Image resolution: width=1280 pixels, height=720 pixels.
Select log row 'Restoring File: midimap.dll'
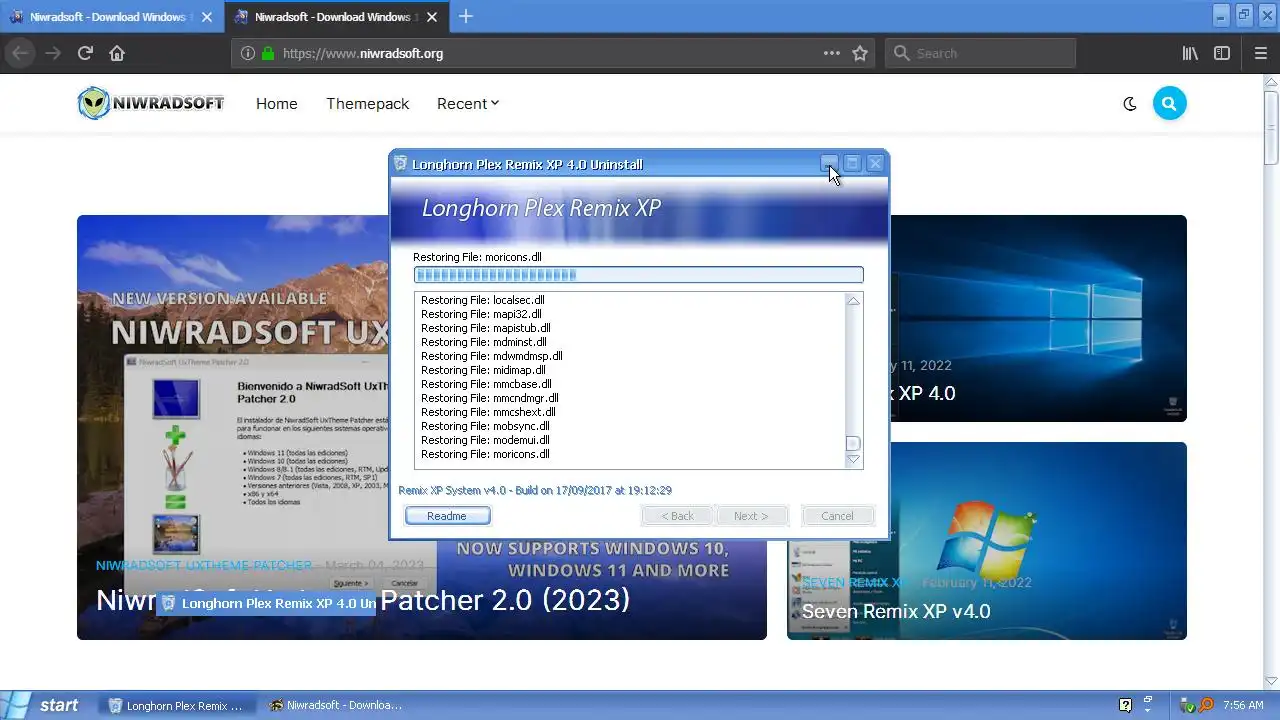483,370
